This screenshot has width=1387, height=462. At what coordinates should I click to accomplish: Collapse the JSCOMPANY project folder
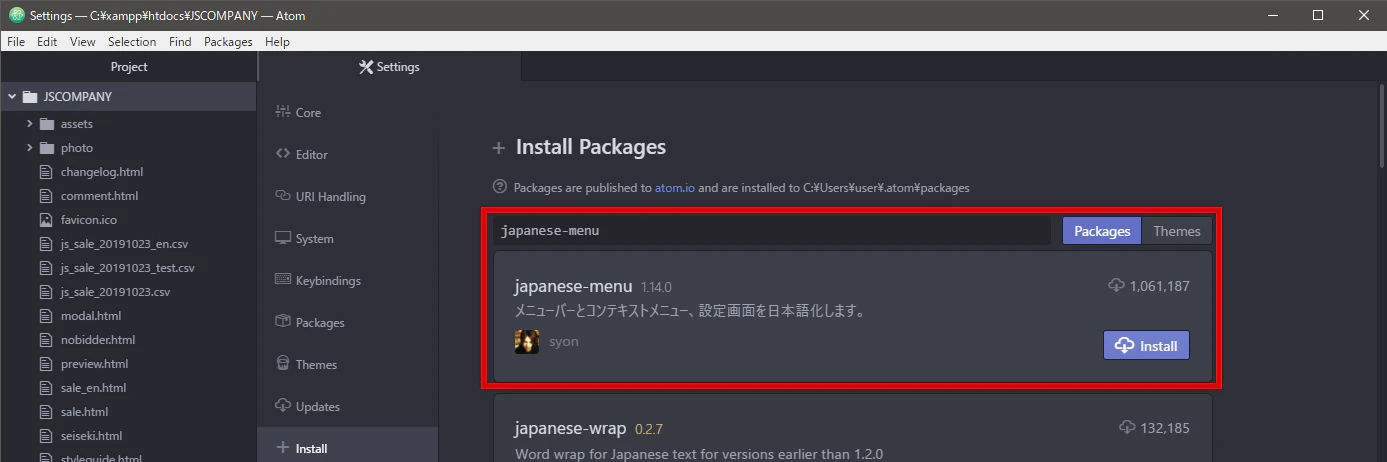[12, 97]
